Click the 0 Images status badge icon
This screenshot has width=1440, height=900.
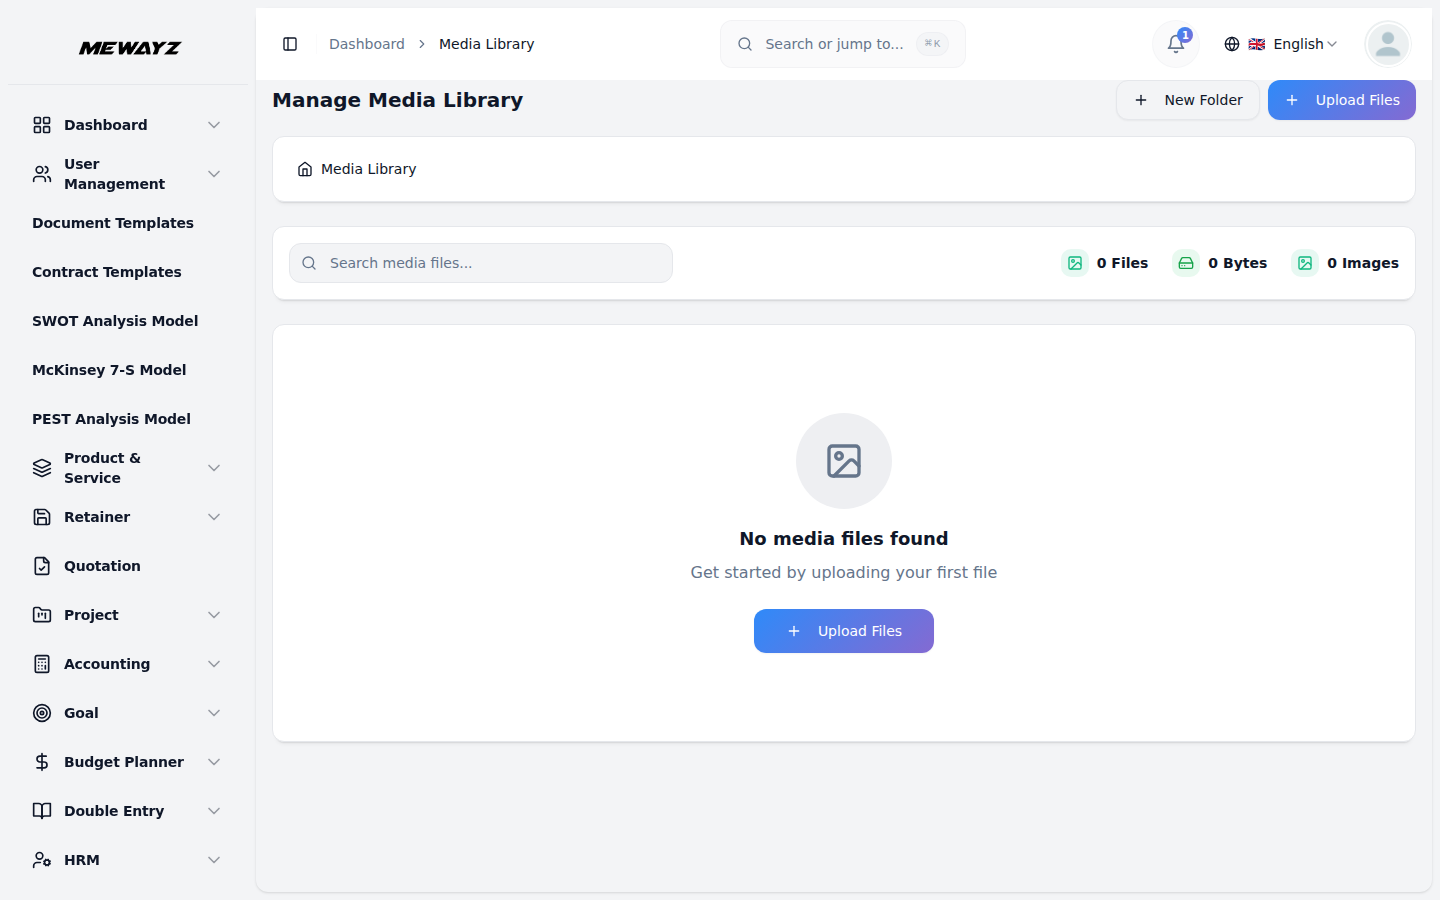(1305, 262)
